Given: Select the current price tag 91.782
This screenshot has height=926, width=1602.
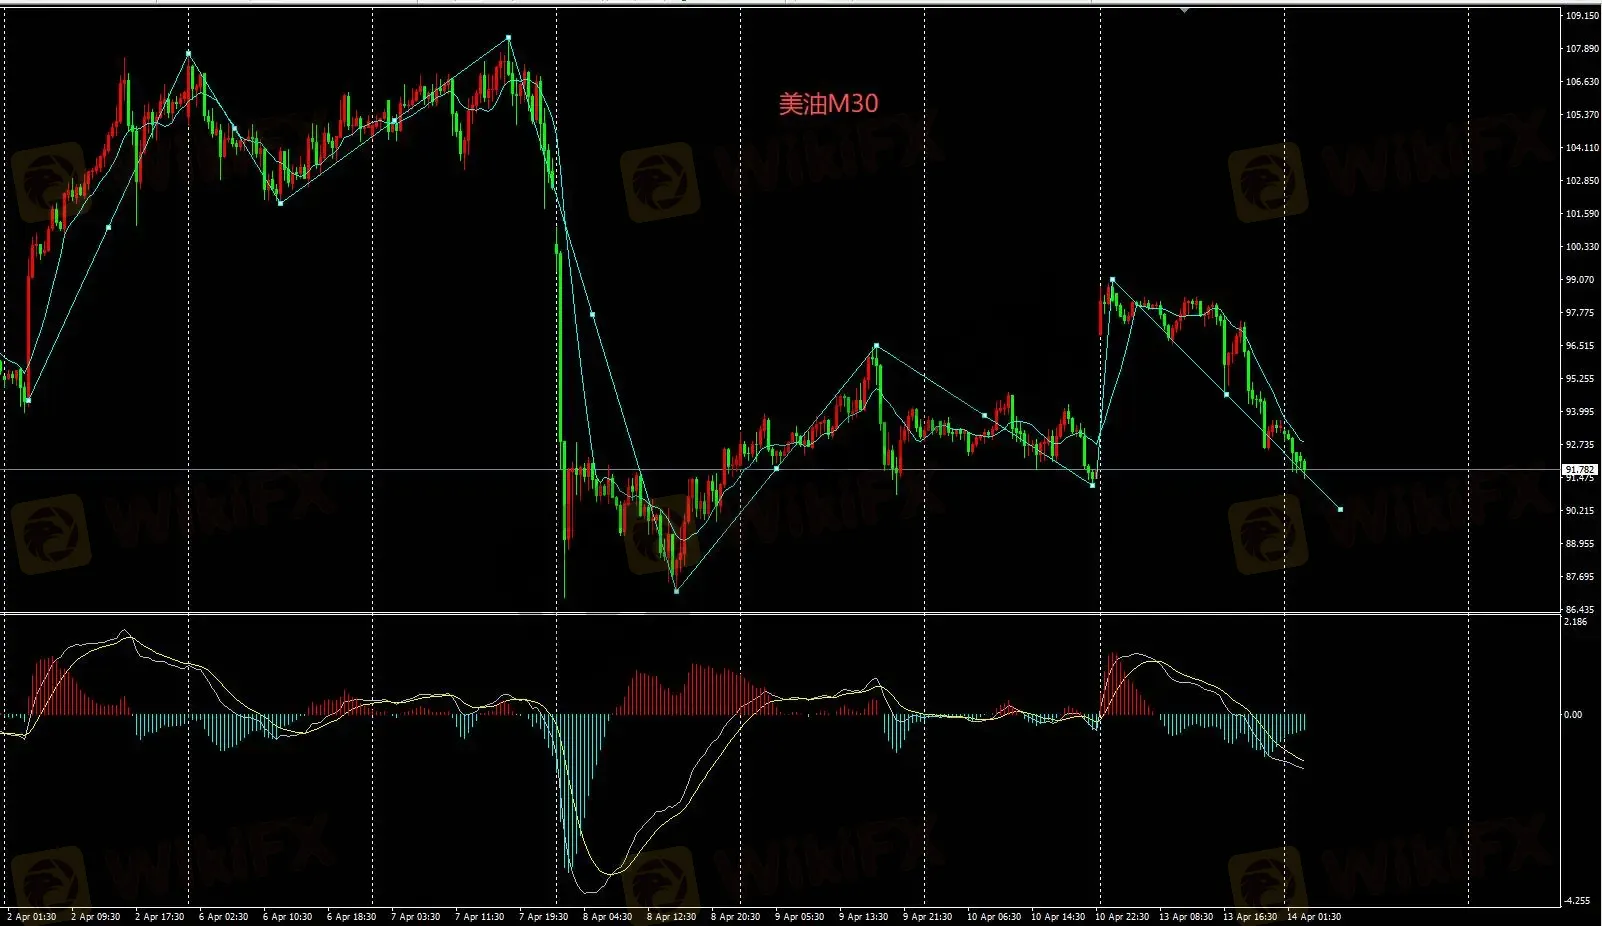Looking at the screenshot, I should (x=1580, y=469).
